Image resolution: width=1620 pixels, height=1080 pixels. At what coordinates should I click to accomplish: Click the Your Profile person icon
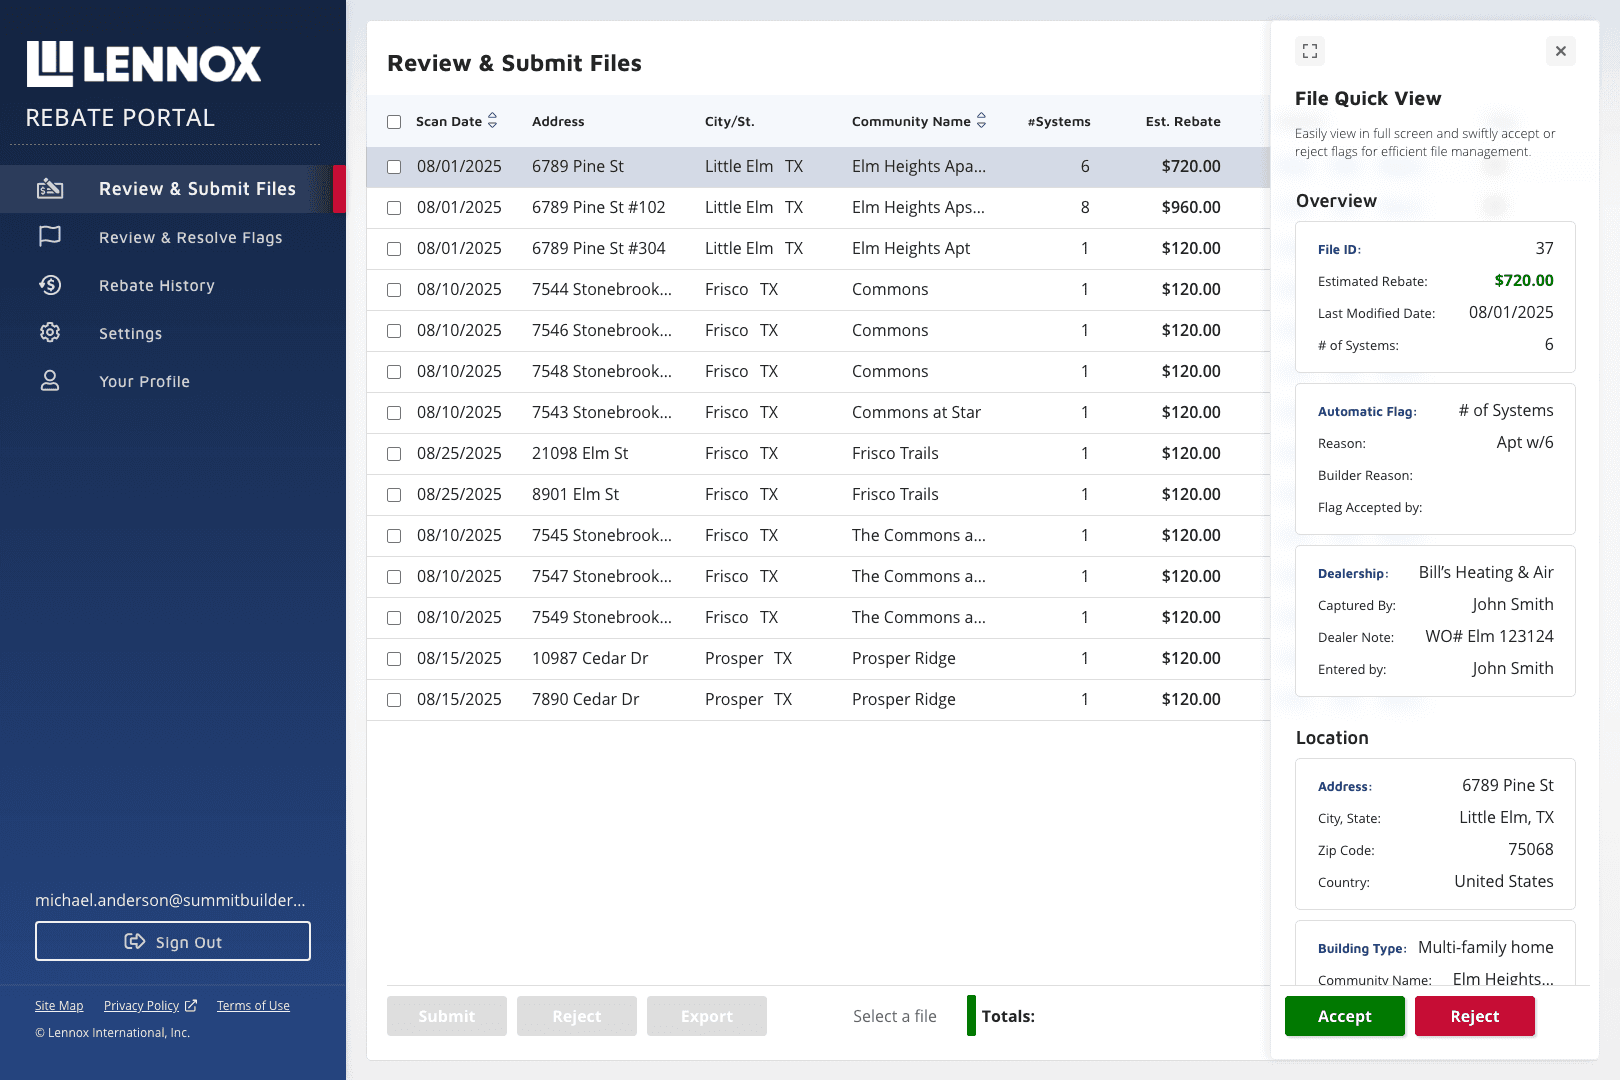click(50, 381)
